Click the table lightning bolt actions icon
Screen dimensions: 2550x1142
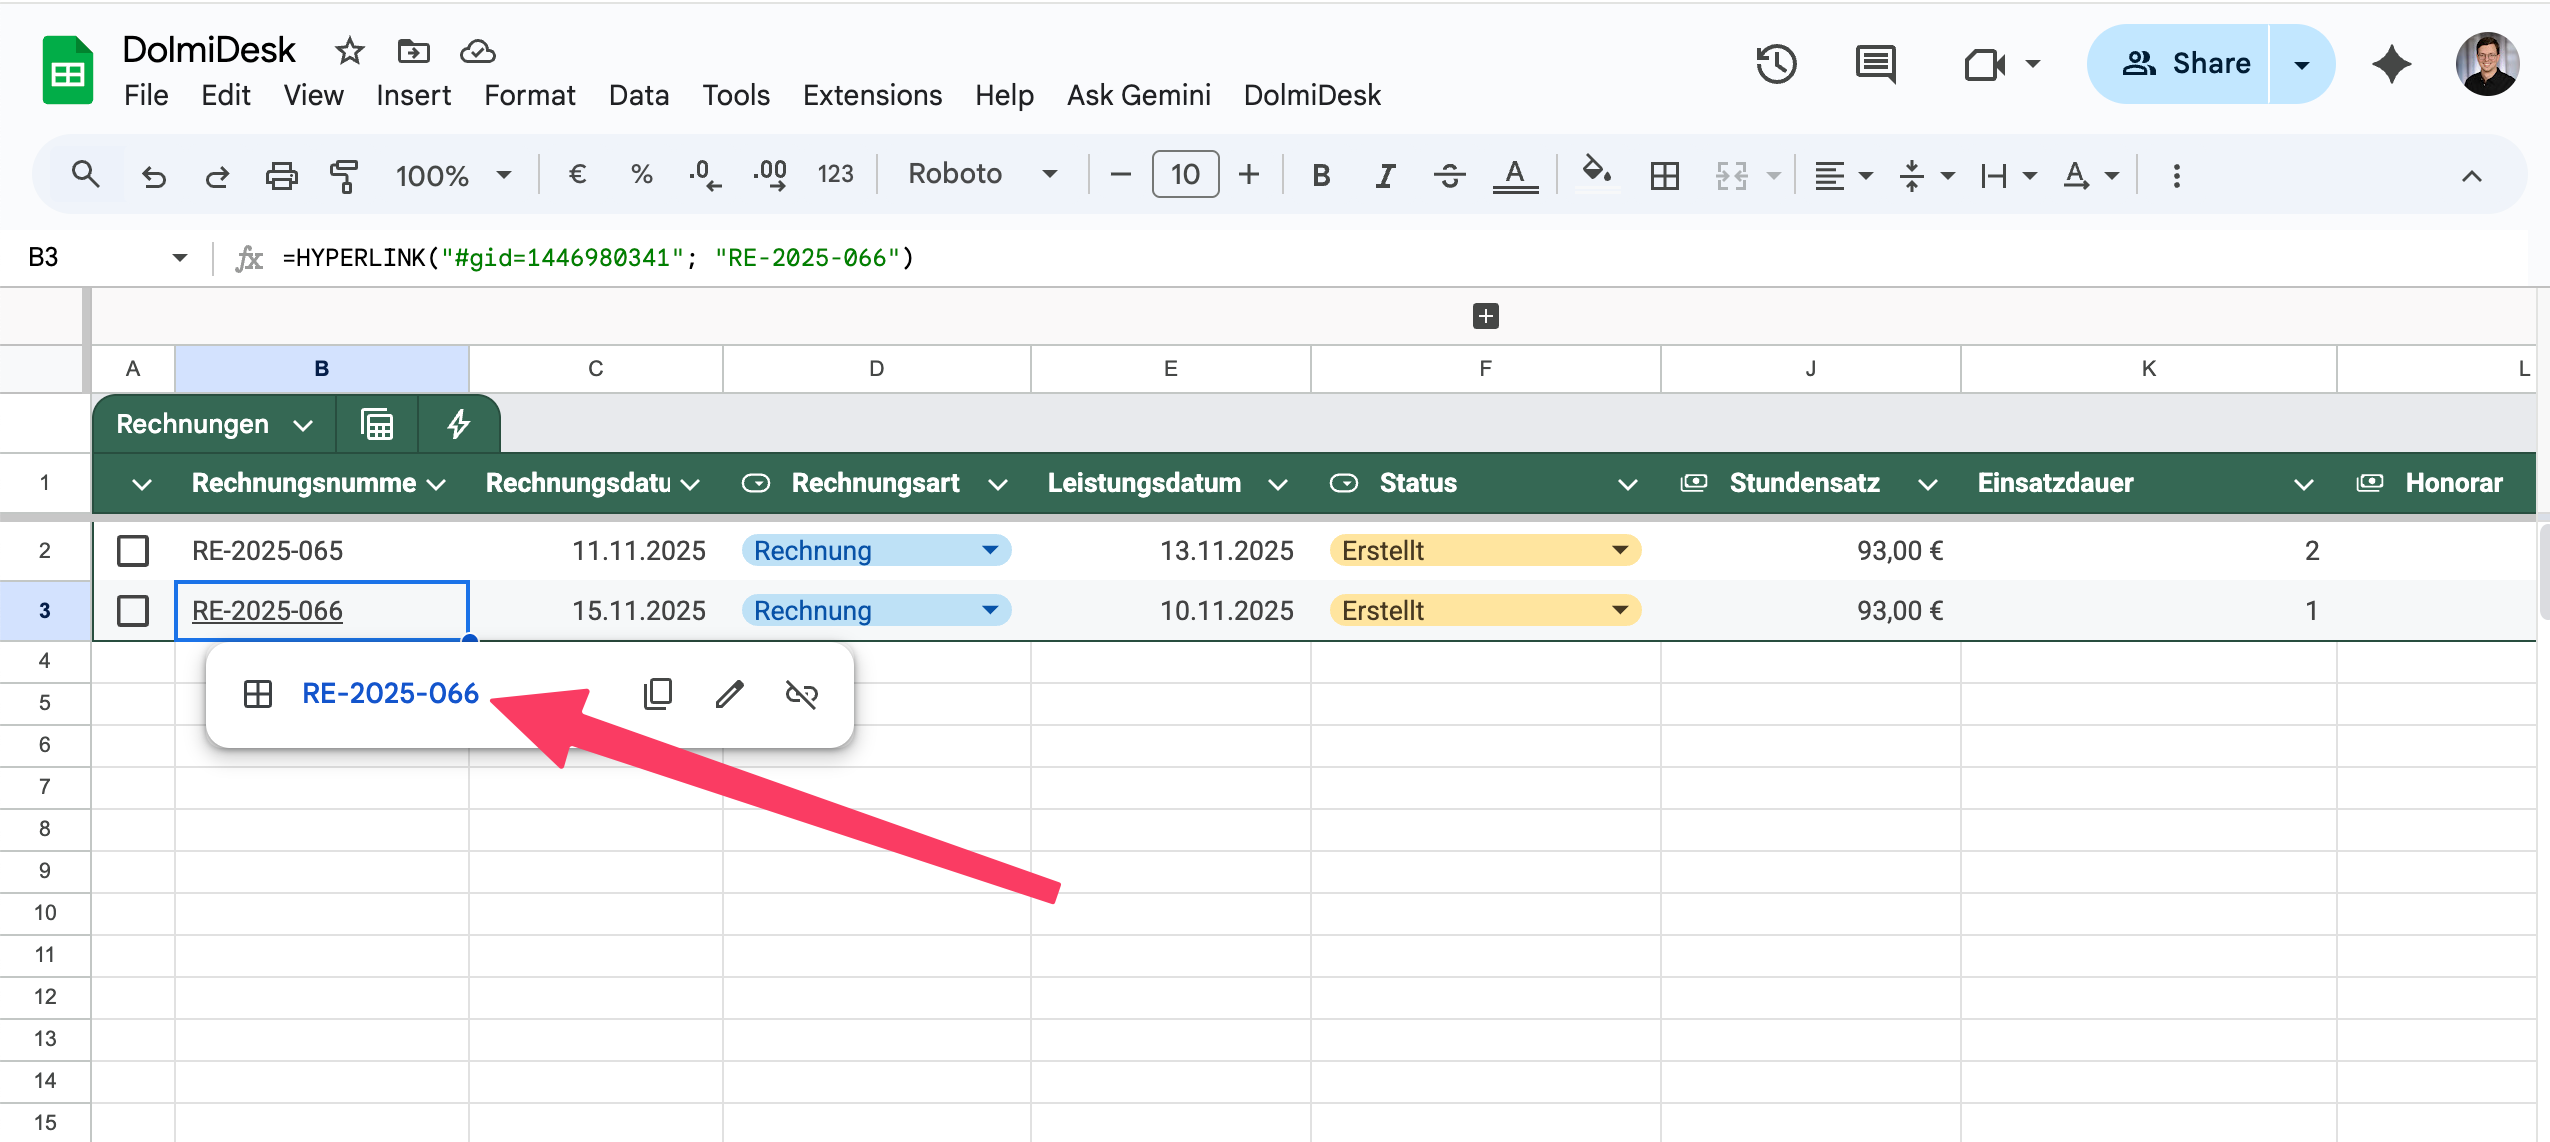[458, 424]
